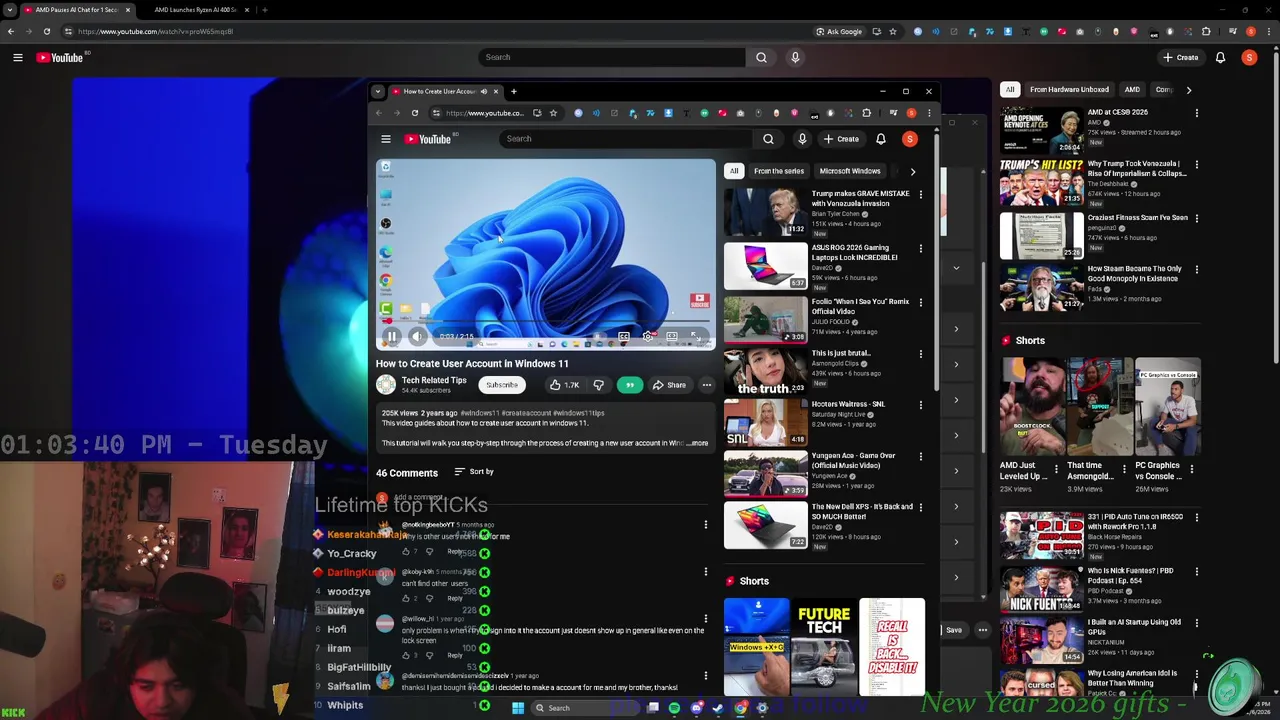The width and height of the screenshot is (1280, 720).
Task: Voice search in back window YouTube
Action: (x=795, y=57)
